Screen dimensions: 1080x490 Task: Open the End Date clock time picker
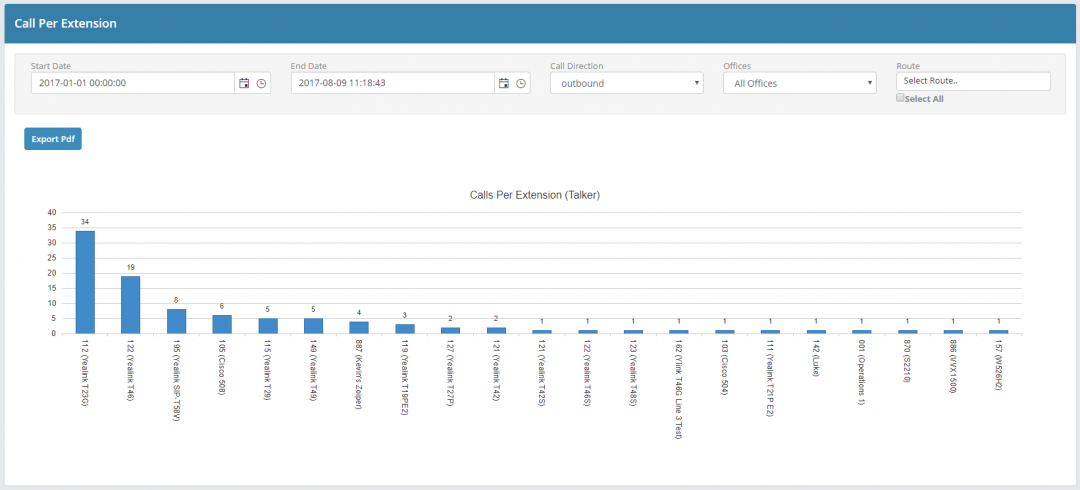coord(521,83)
